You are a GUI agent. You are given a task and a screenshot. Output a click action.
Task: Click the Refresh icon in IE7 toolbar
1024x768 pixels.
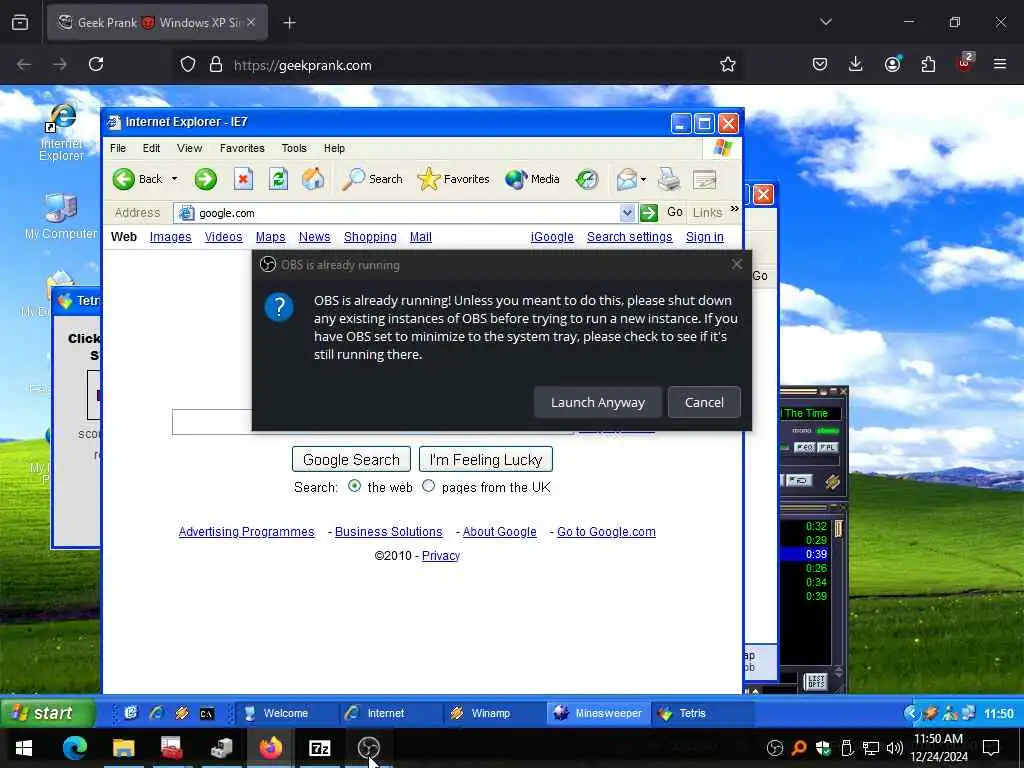278,179
